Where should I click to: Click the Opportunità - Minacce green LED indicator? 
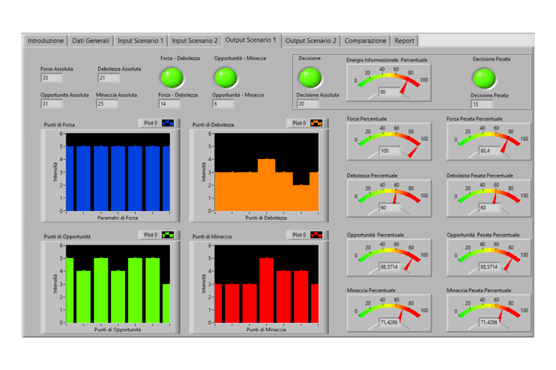tap(226, 78)
